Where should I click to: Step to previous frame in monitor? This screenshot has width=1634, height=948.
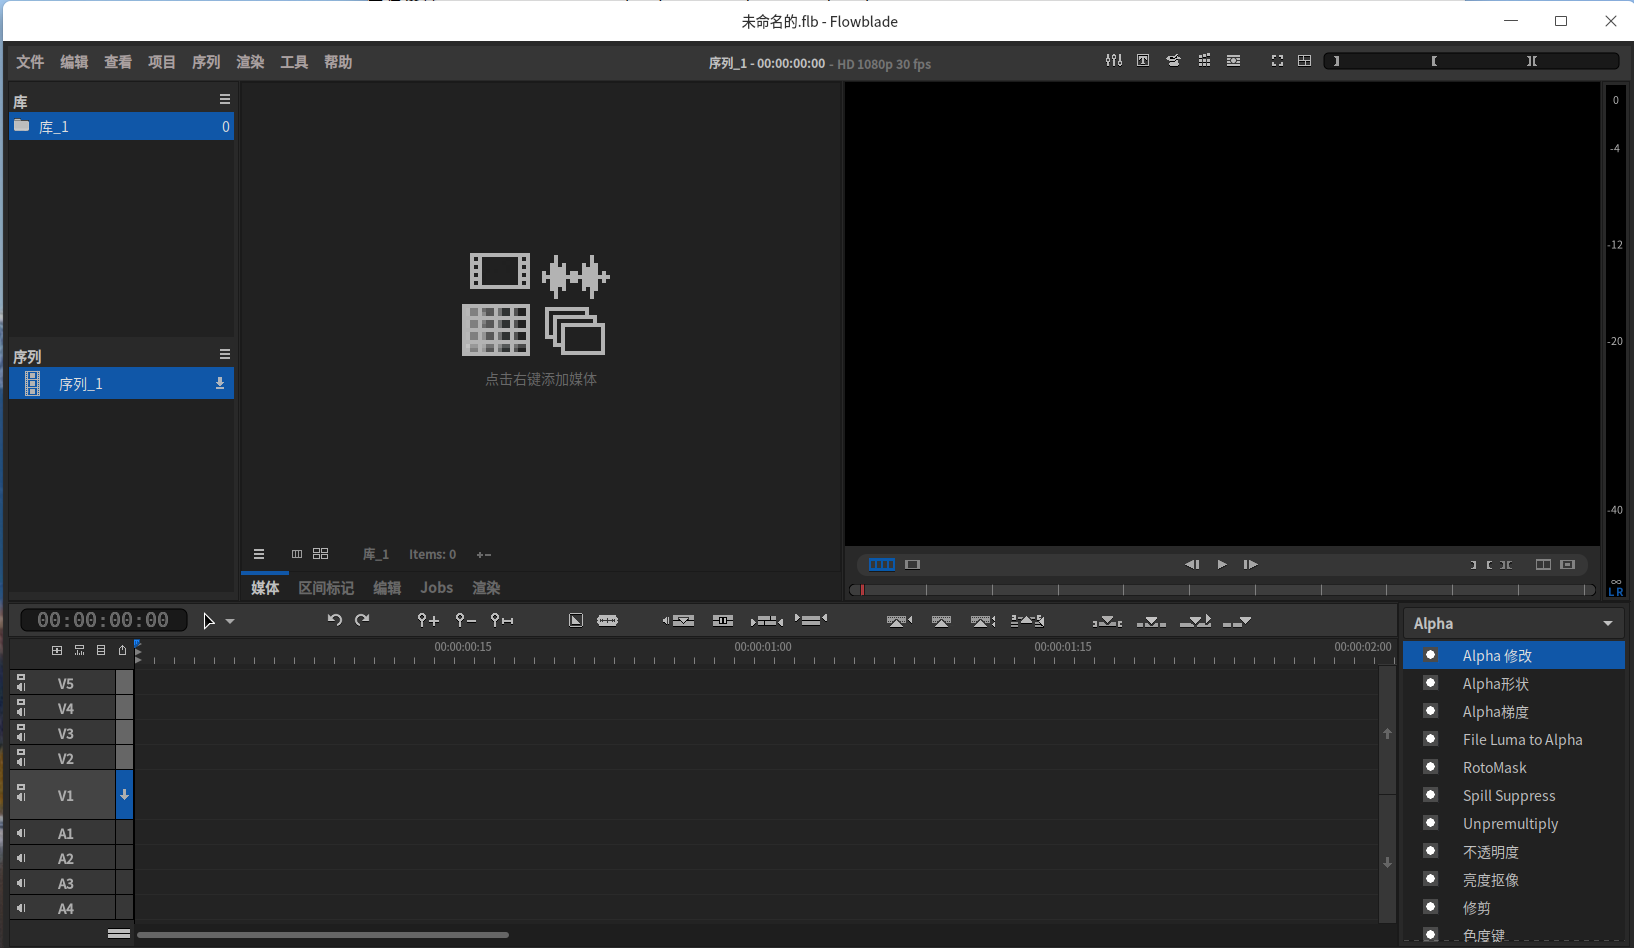pos(1192,564)
